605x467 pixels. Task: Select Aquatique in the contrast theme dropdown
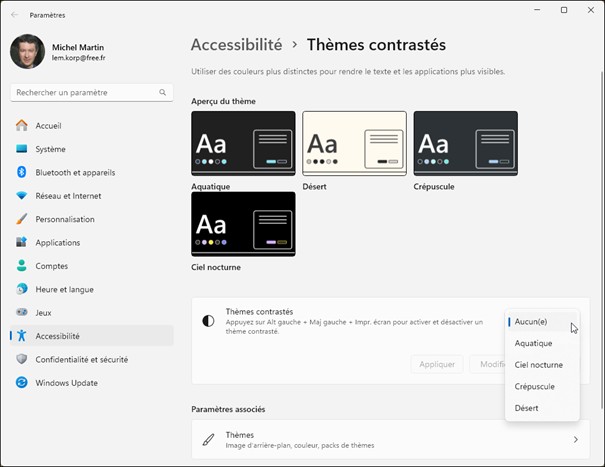[x=533, y=343]
